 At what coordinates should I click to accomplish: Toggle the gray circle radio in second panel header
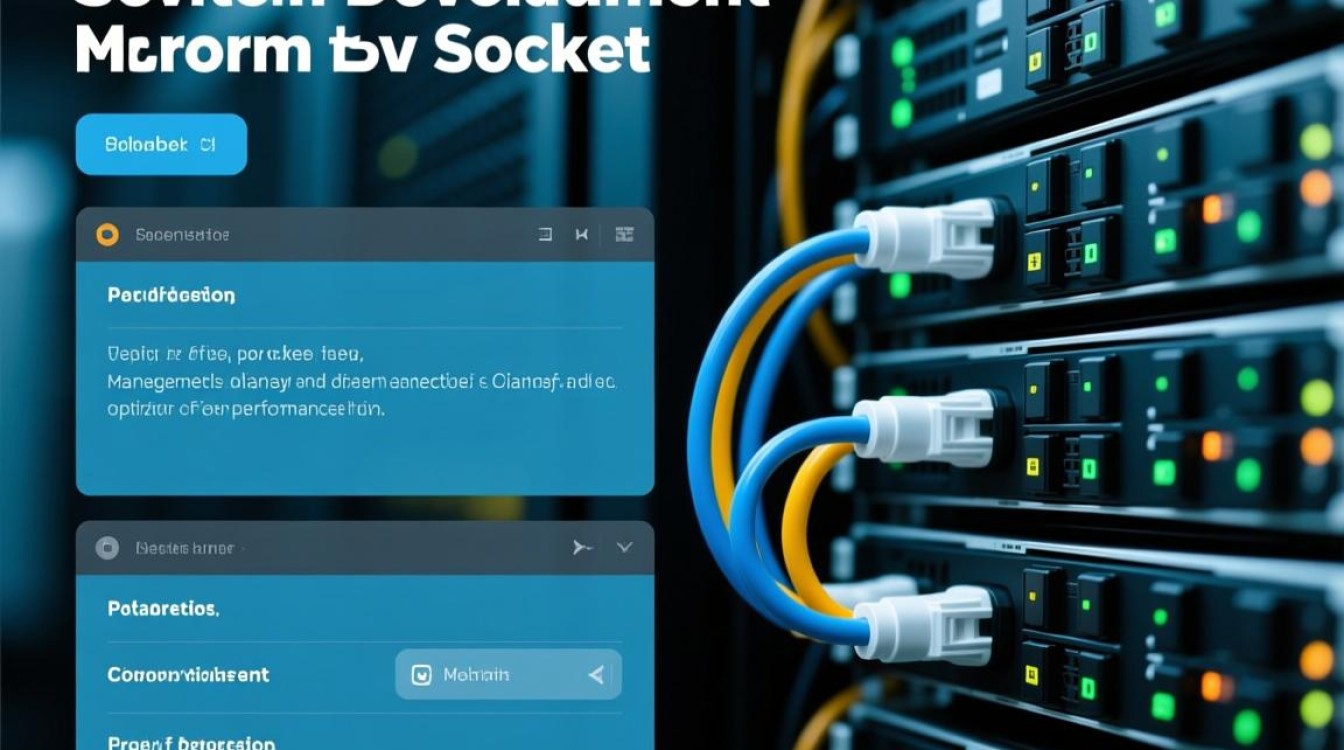[106, 548]
